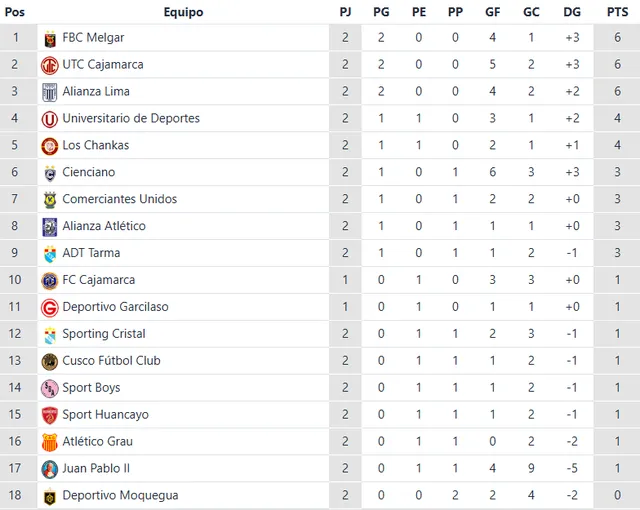Image resolution: width=640 pixels, height=510 pixels.
Task: Click the Universitario de Deportes logo
Action: coord(49,119)
